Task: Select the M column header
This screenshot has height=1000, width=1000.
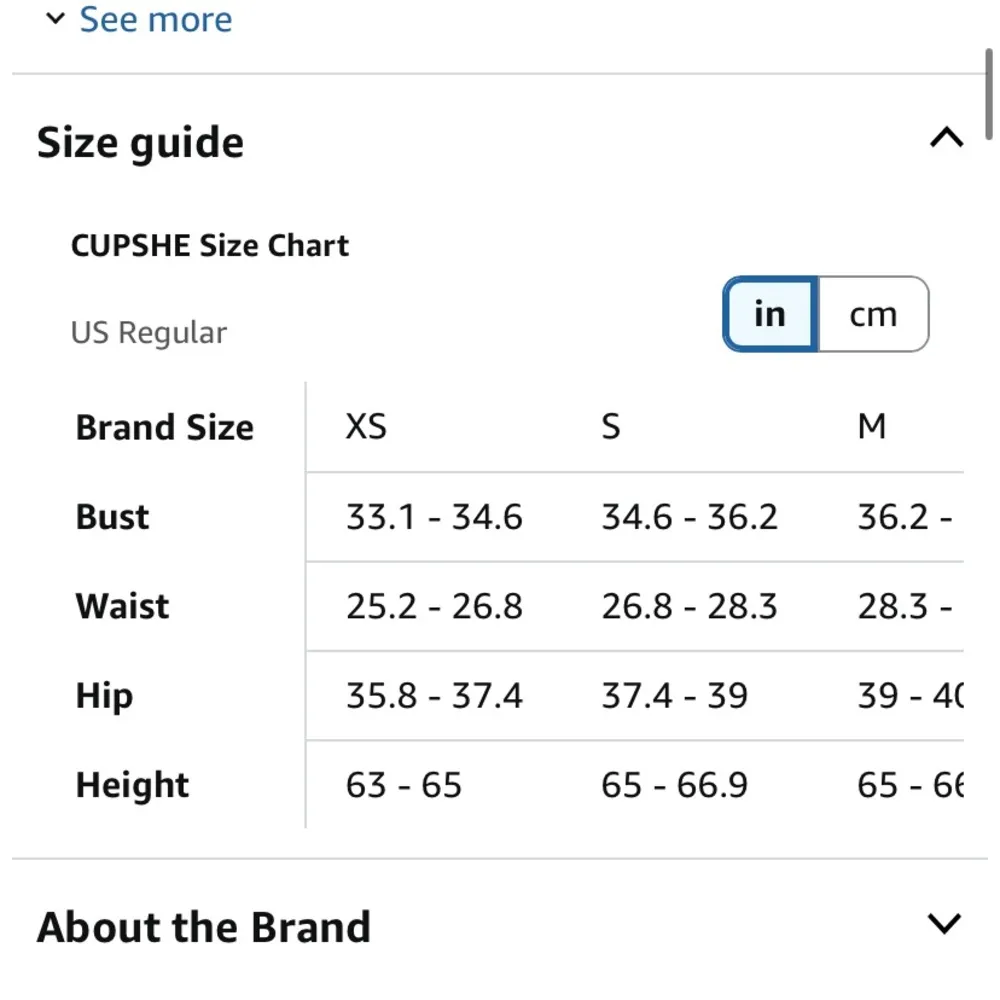Action: pos(873,427)
